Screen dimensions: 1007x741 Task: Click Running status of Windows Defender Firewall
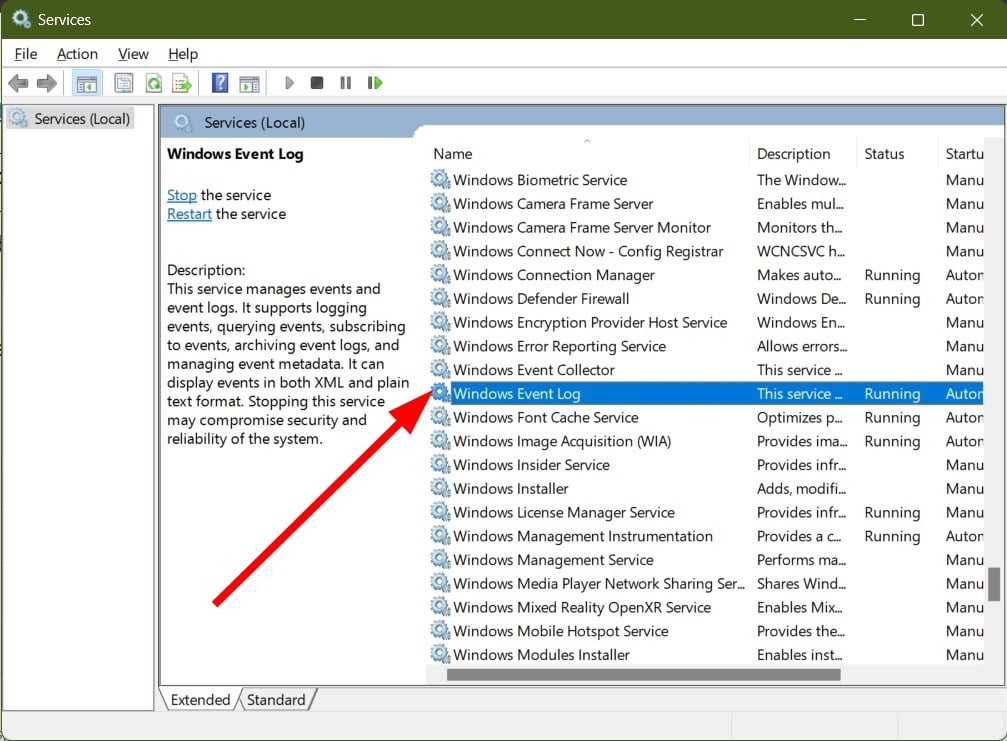pyautogui.click(x=892, y=299)
